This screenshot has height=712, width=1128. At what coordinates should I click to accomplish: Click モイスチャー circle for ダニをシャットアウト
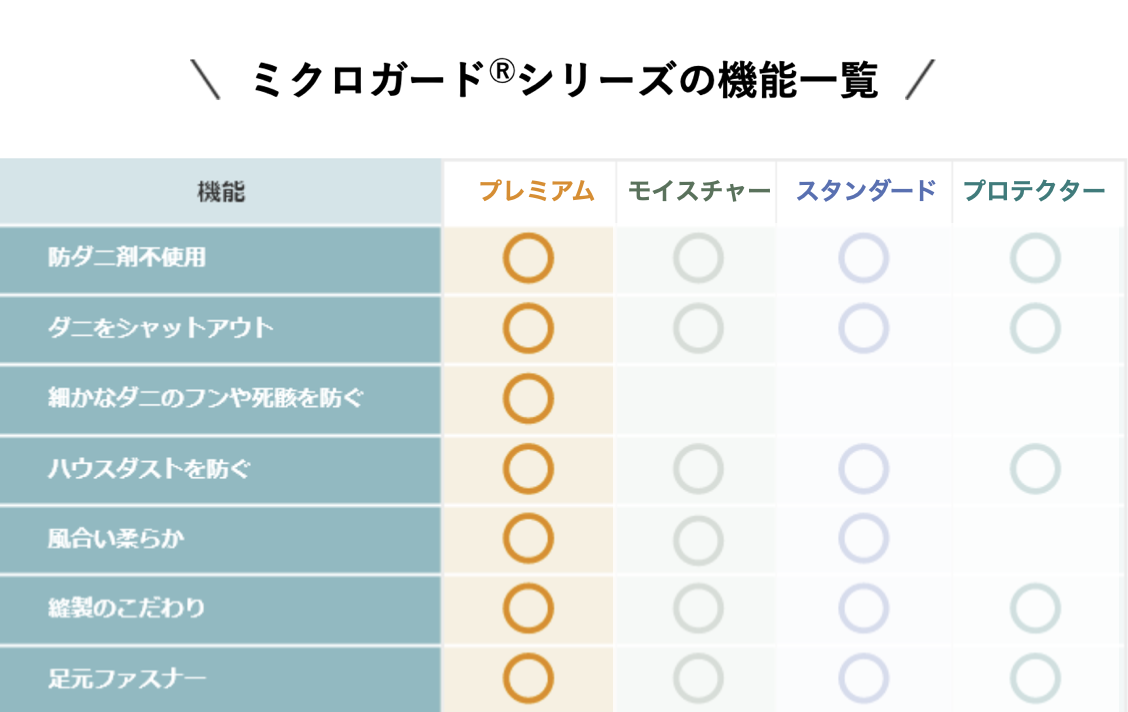(699, 328)
